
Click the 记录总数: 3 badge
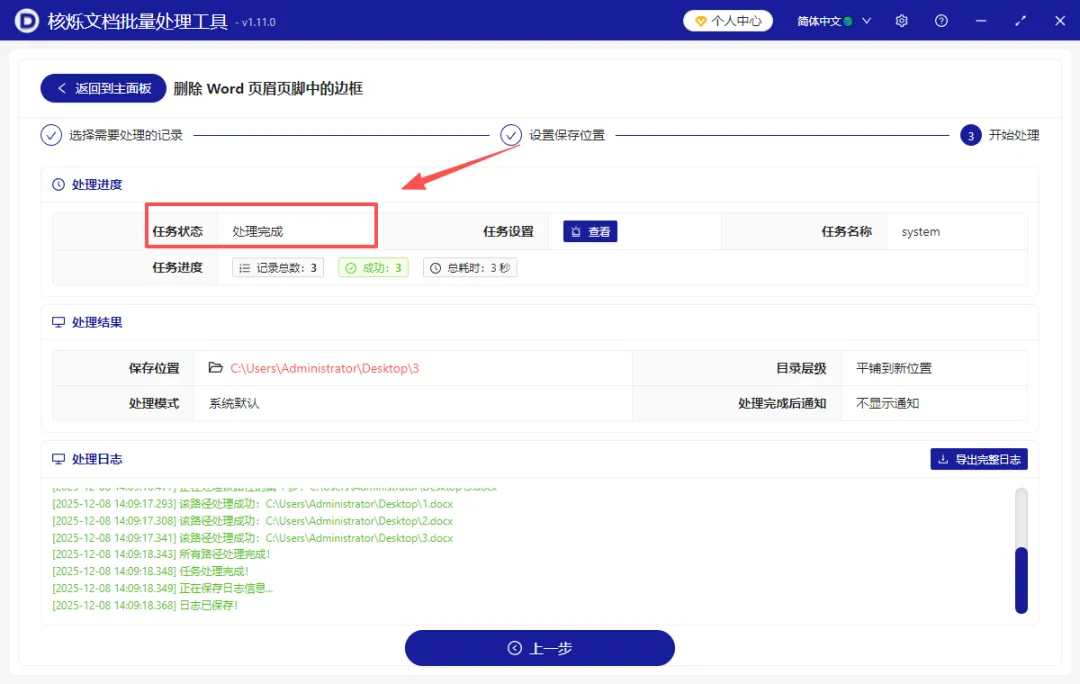[x=278, y=268]
